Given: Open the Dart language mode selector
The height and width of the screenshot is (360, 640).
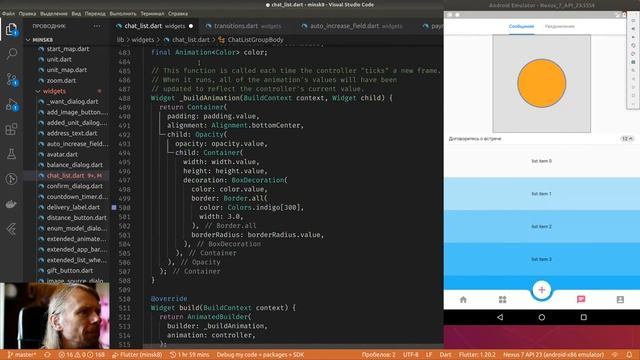Looking at the screenshot, I should coord(445,355).
